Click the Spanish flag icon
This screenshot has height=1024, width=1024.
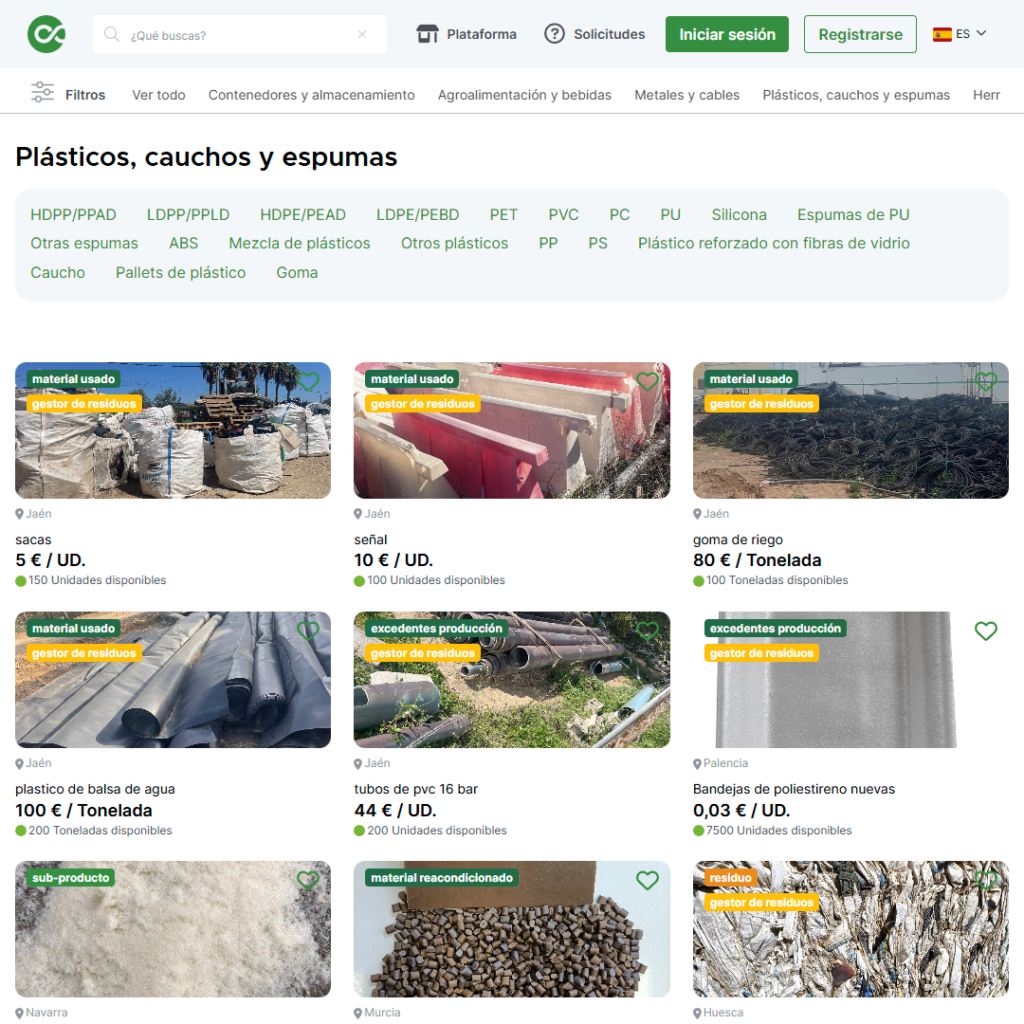click(942, 34)
